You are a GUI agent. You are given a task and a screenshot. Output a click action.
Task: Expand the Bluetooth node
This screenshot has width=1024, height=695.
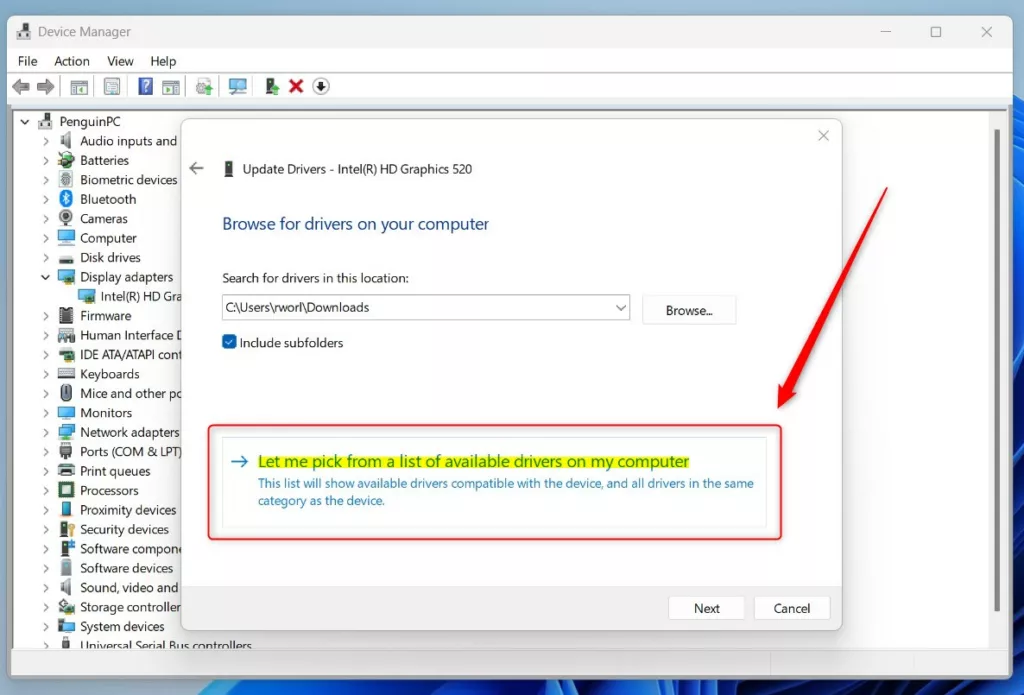pos(45,199)
